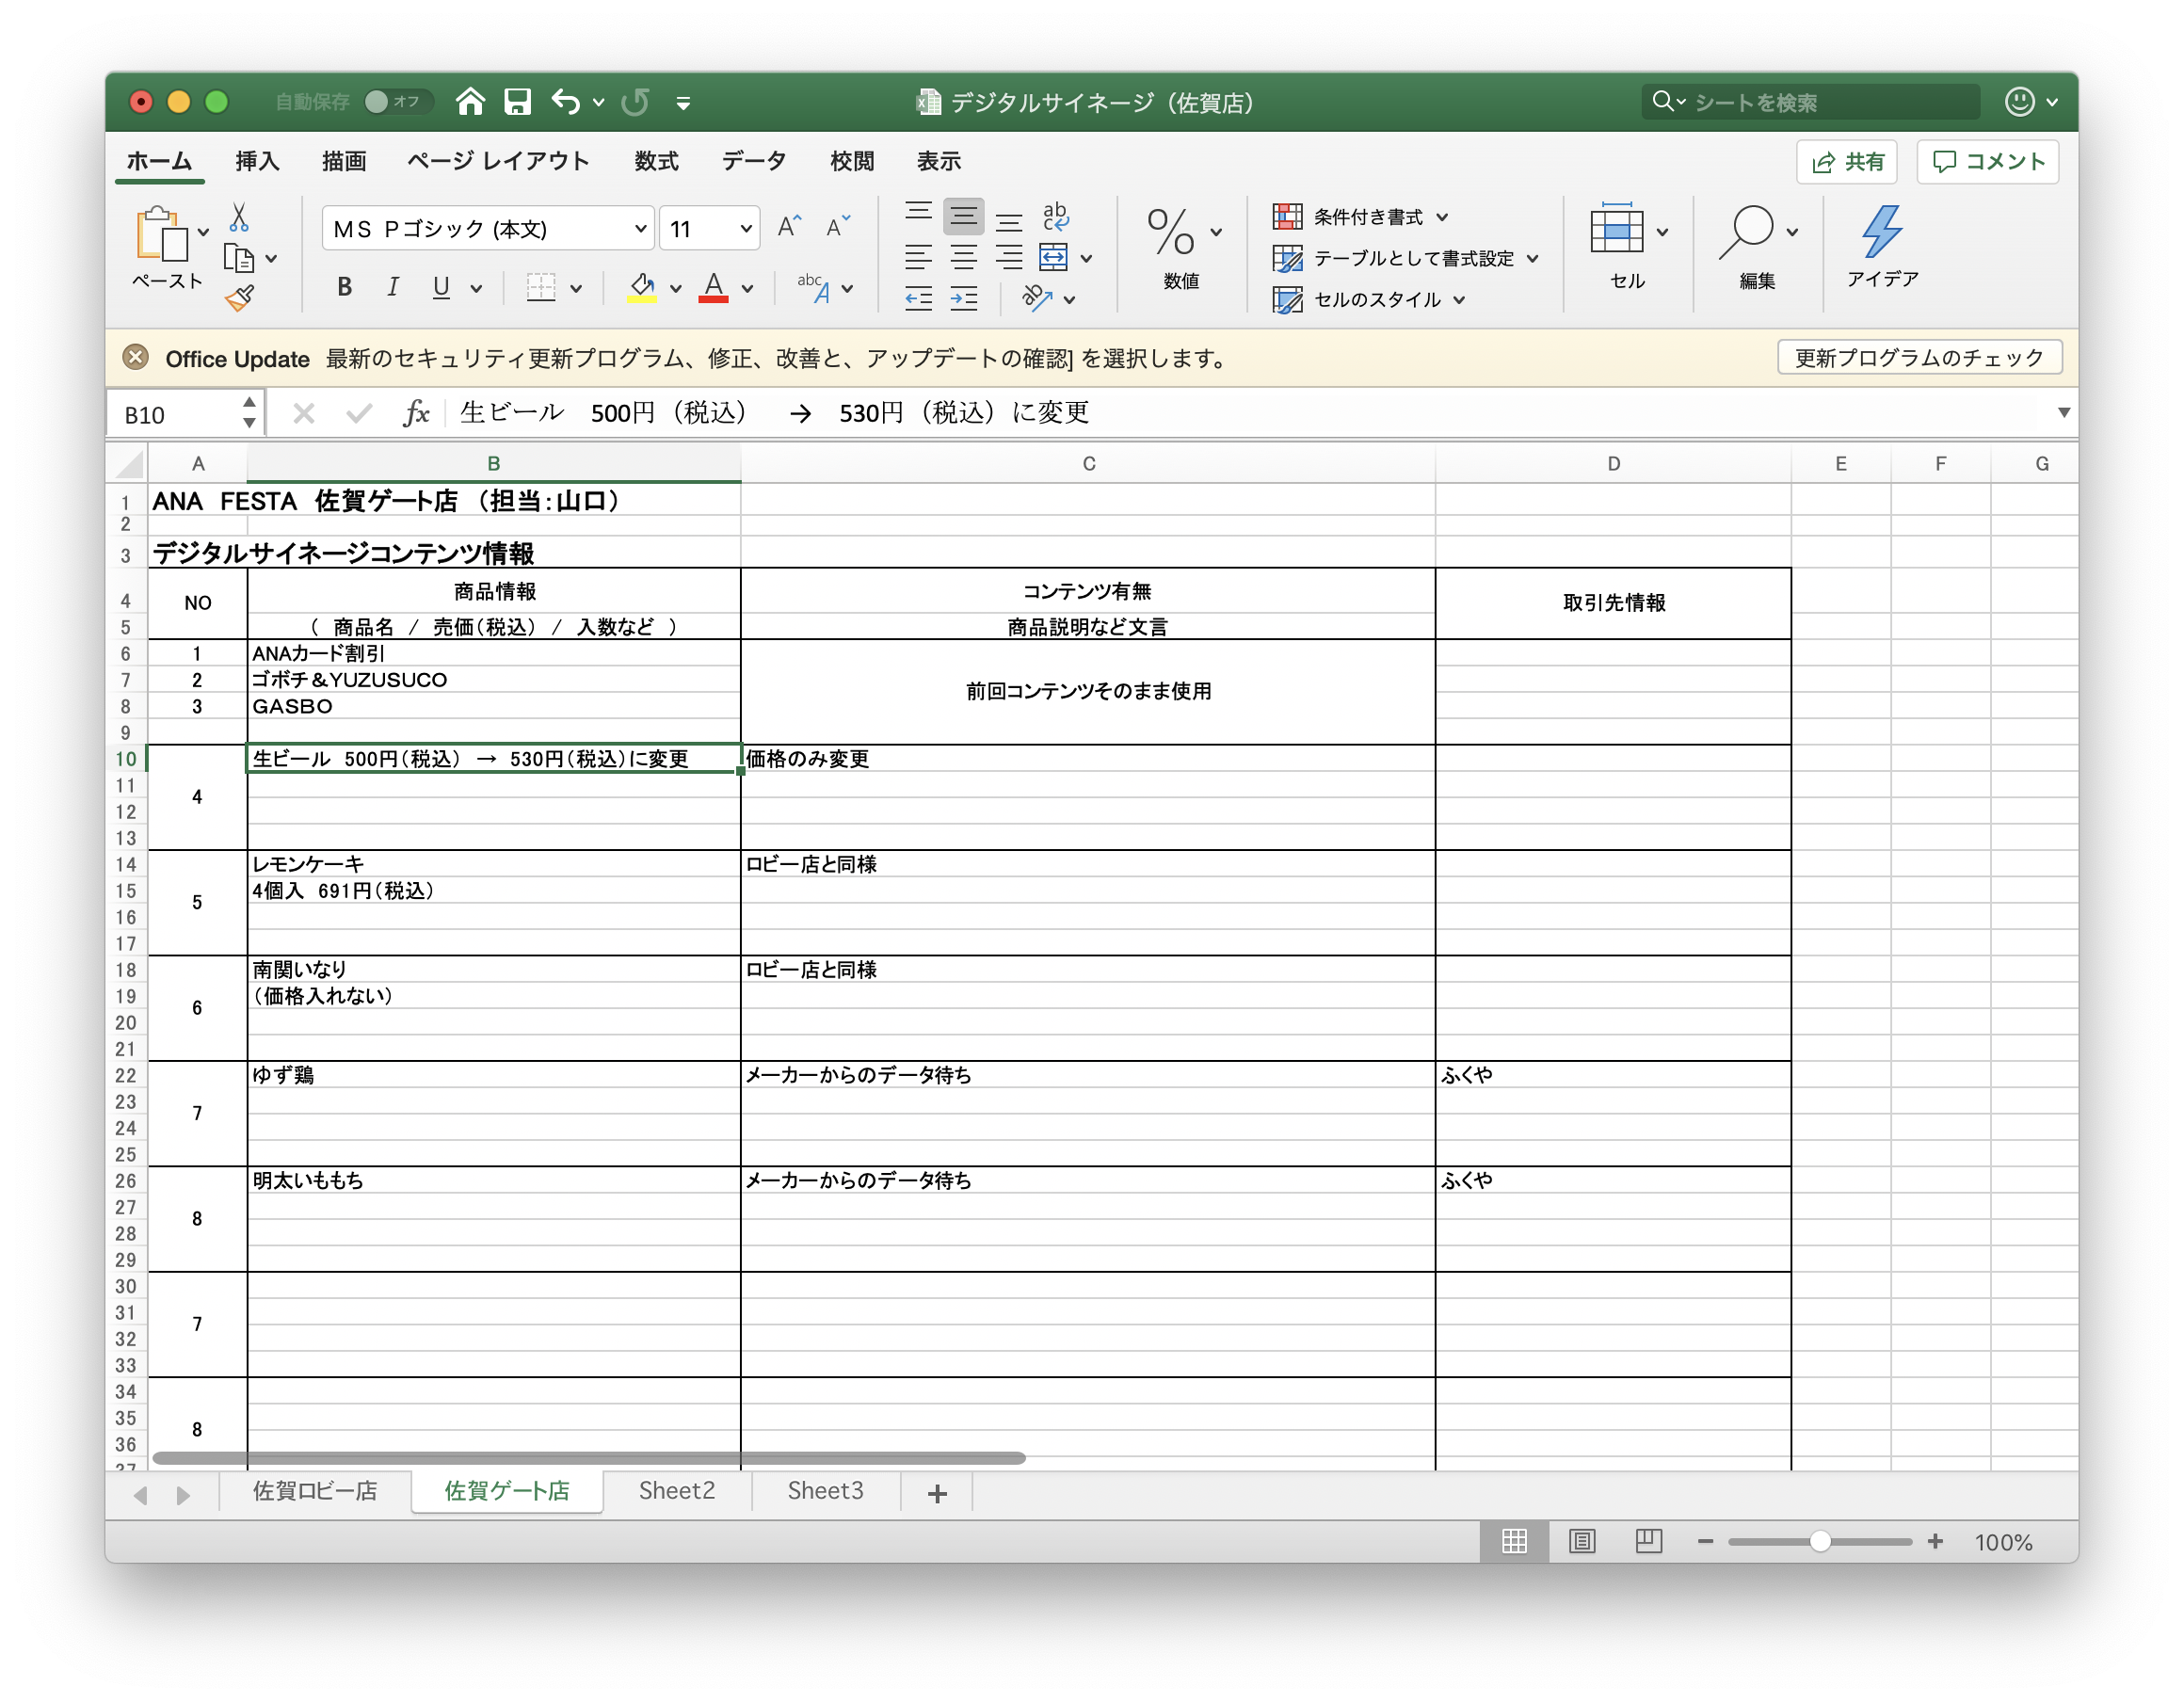Switch to the 佐賀ロビー店 sheet
This screenshot has width=2184, height=1702.
[315, 1490]
